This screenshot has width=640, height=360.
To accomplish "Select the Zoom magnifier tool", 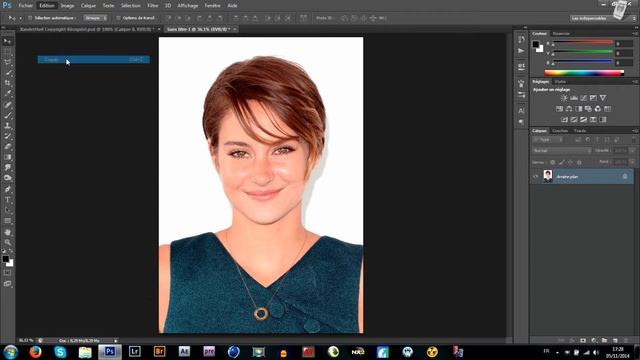I will tap(7, 242).
